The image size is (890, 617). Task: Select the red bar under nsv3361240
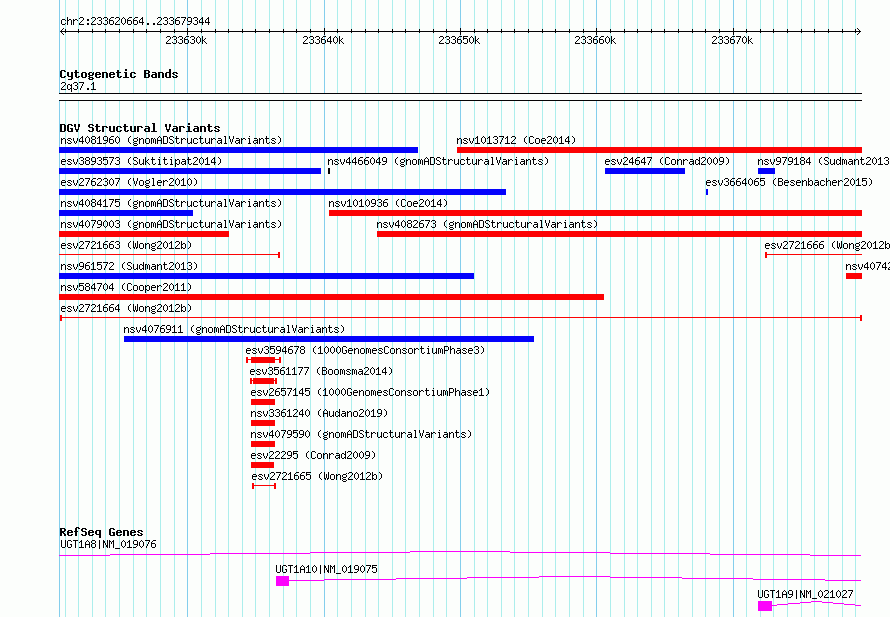click(263, 423)
